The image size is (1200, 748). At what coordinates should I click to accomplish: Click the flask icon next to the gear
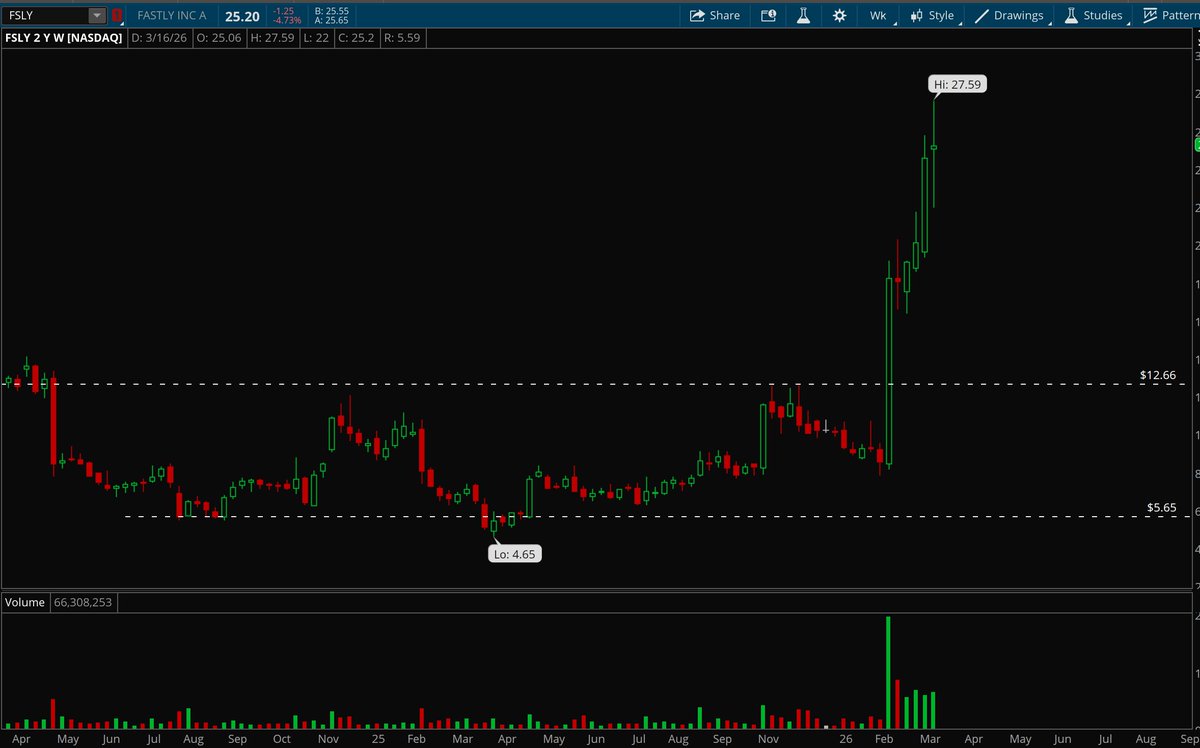coord(802,15)
